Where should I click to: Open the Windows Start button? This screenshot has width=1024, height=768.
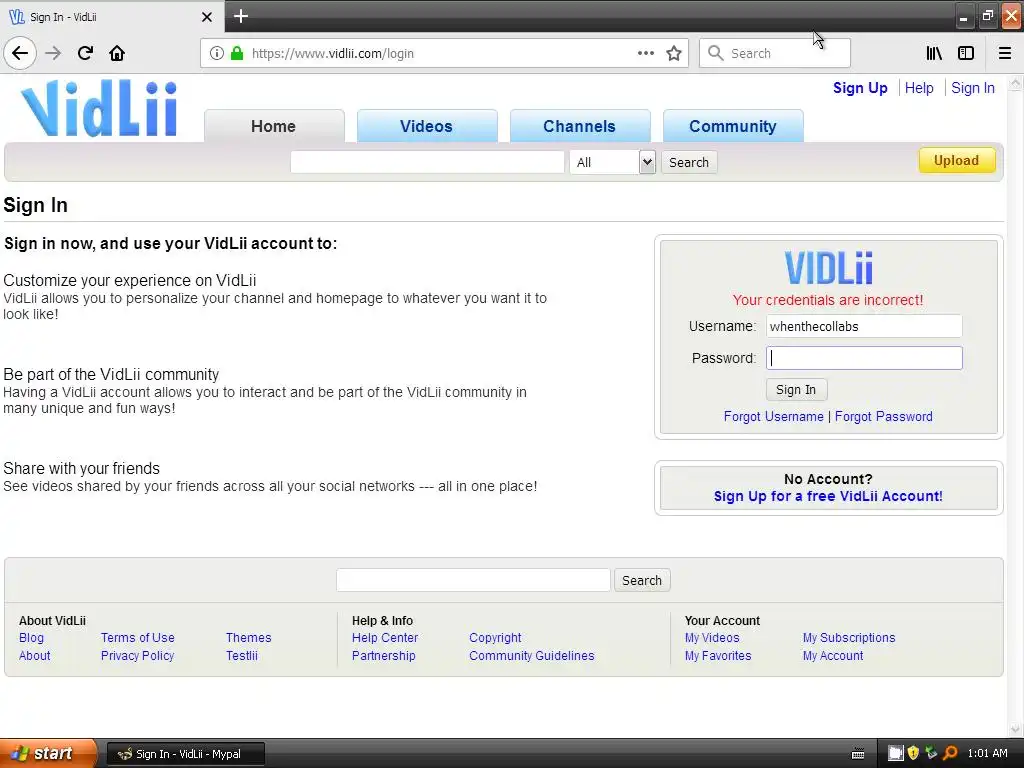[48, 753]
